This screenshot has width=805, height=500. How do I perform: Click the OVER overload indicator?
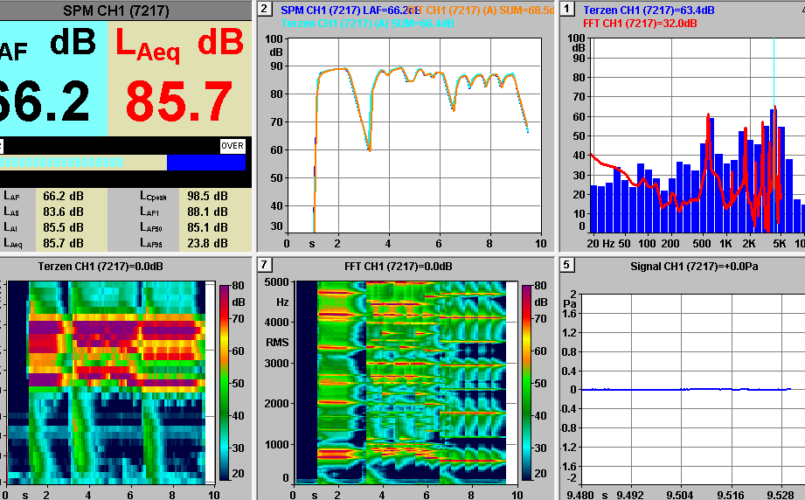click(x=232, y=145)
